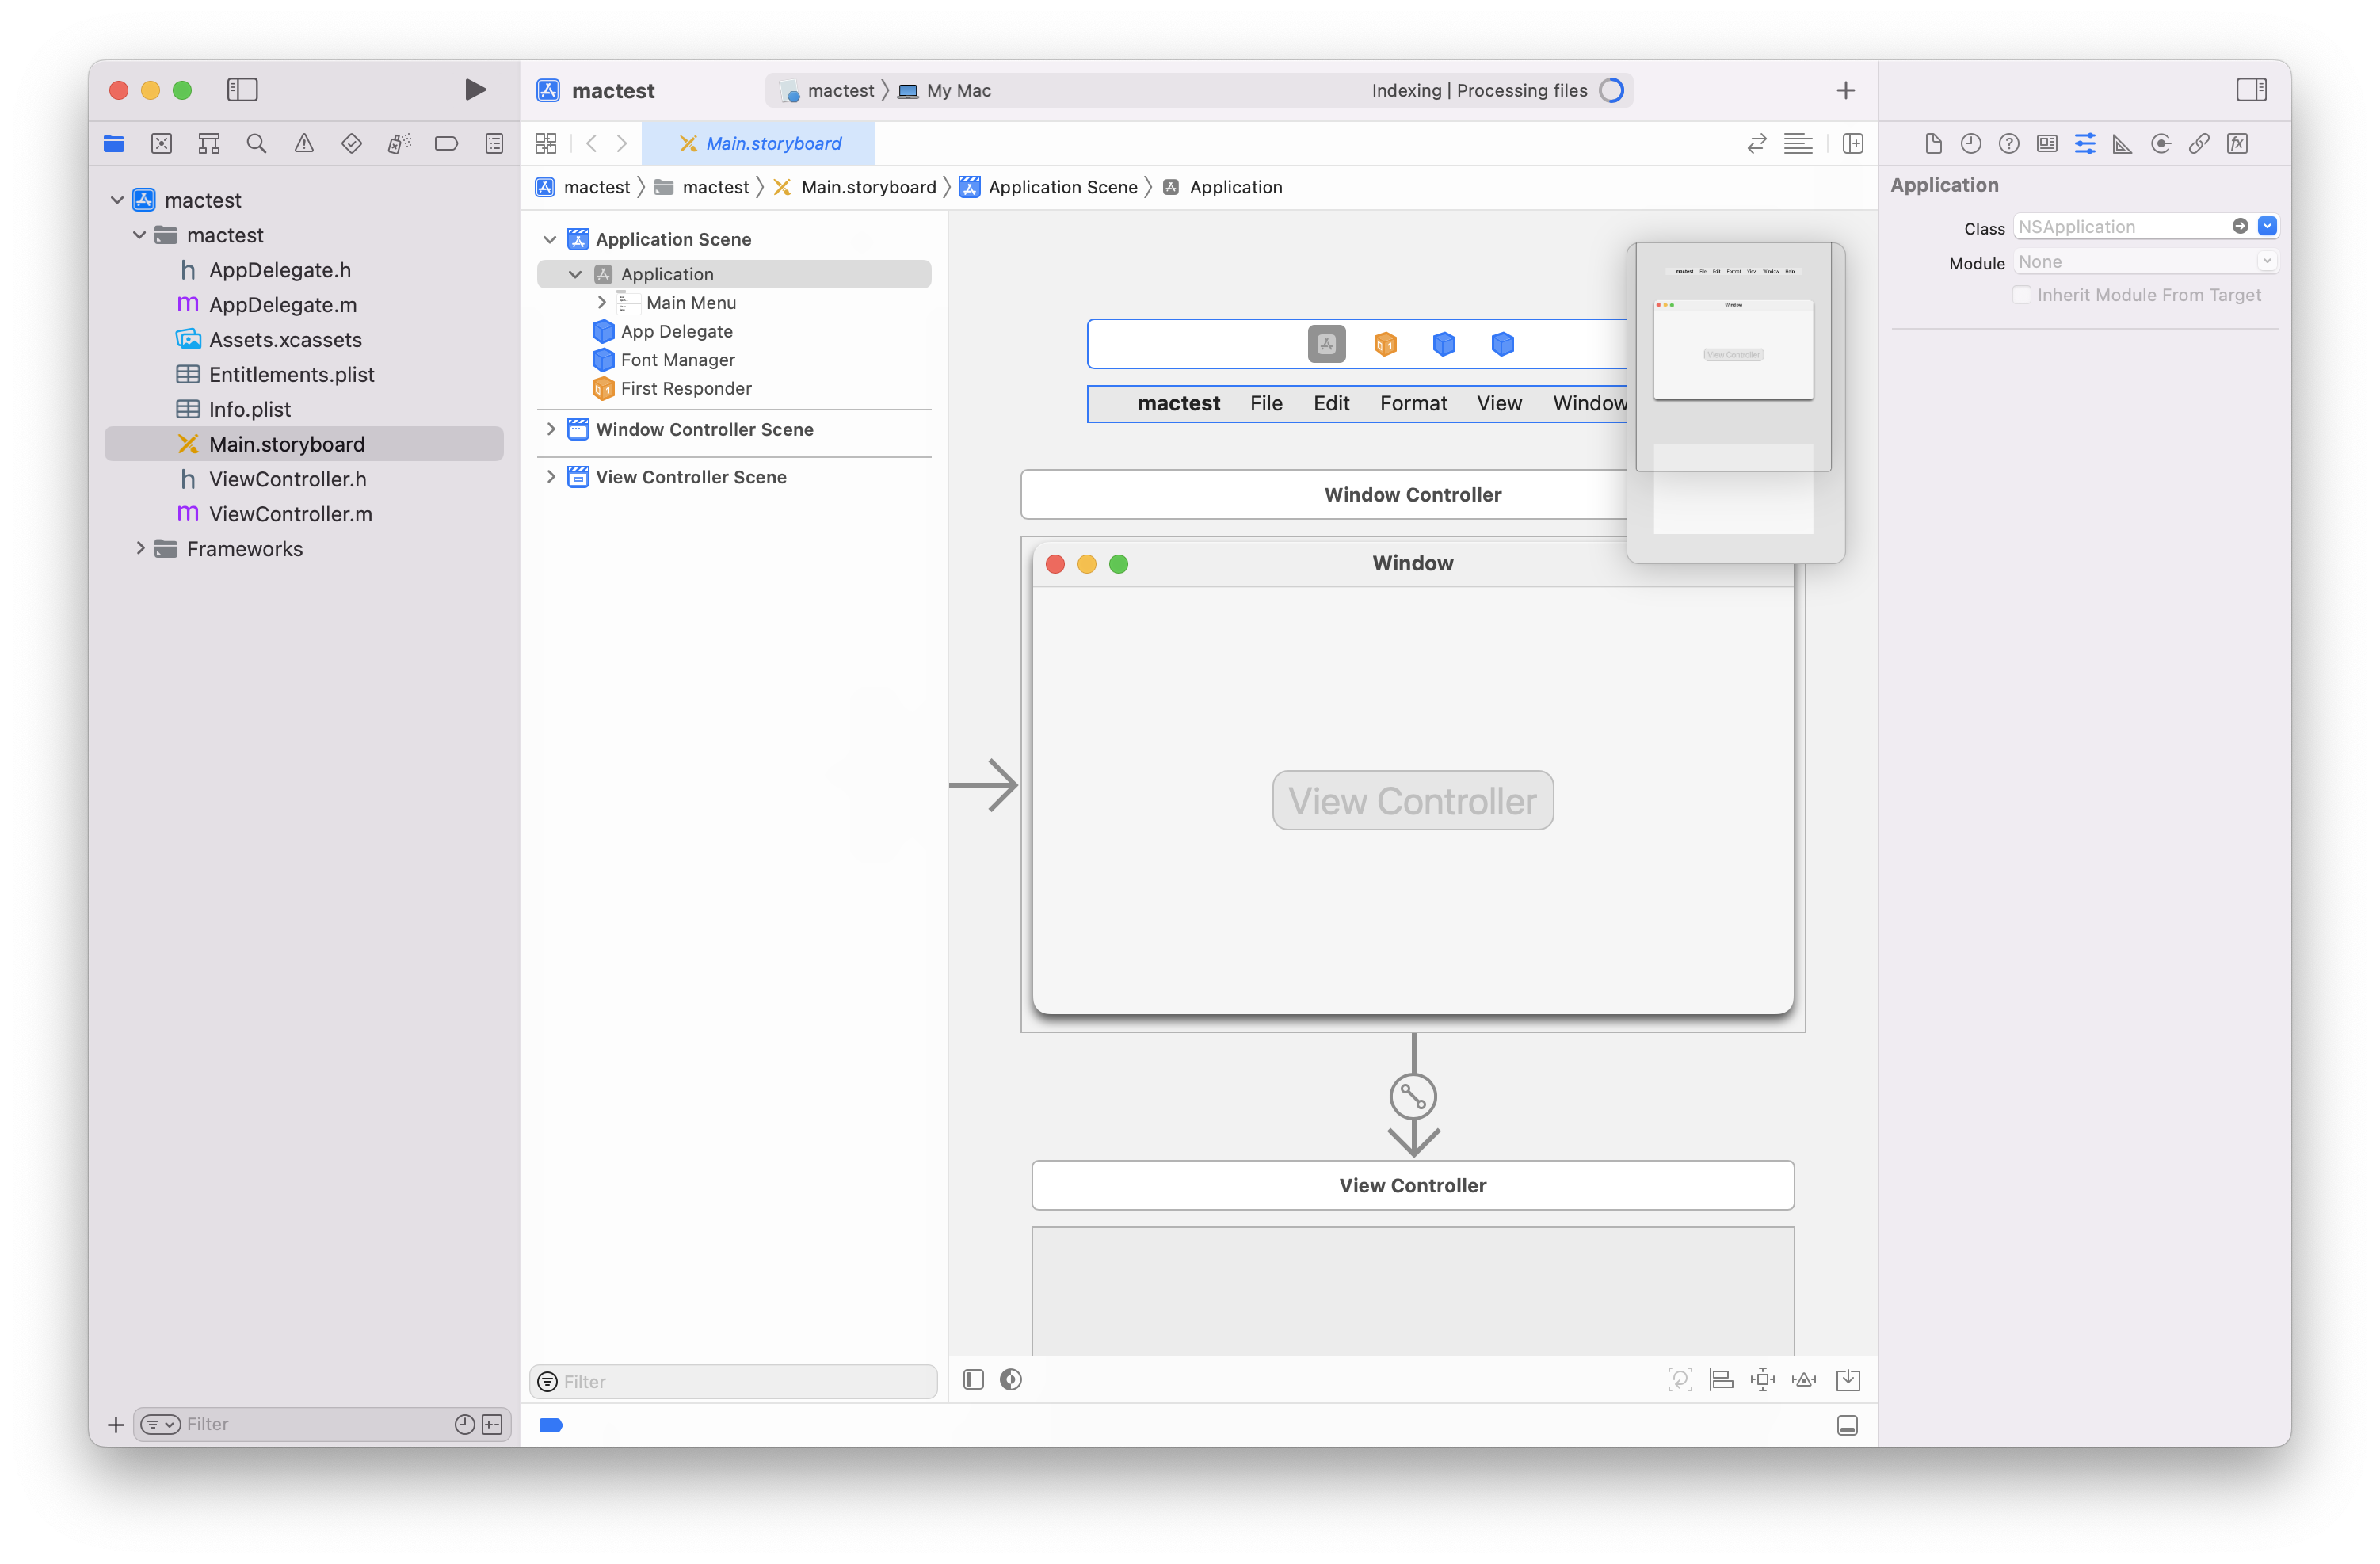This screenshot has width=2380, height=1564.
Task: Open the File menu in storyboard menubar
Action: pyautogui.click(x=1265, y=403)
